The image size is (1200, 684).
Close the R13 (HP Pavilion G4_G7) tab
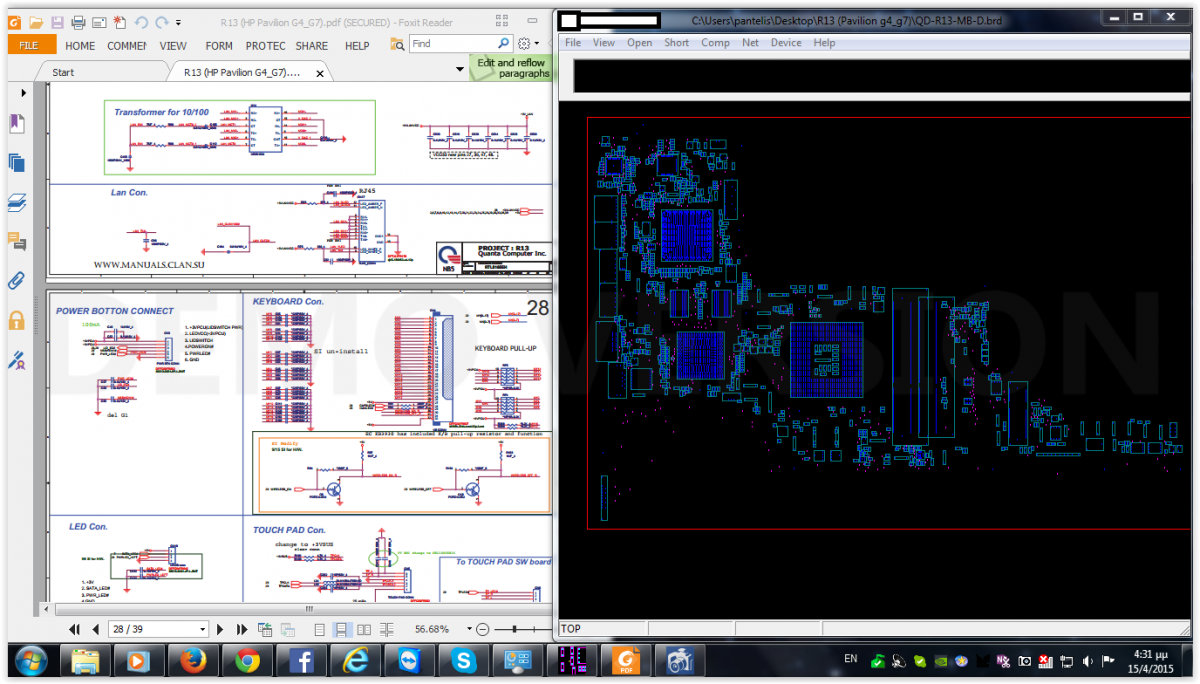[320, 73]
